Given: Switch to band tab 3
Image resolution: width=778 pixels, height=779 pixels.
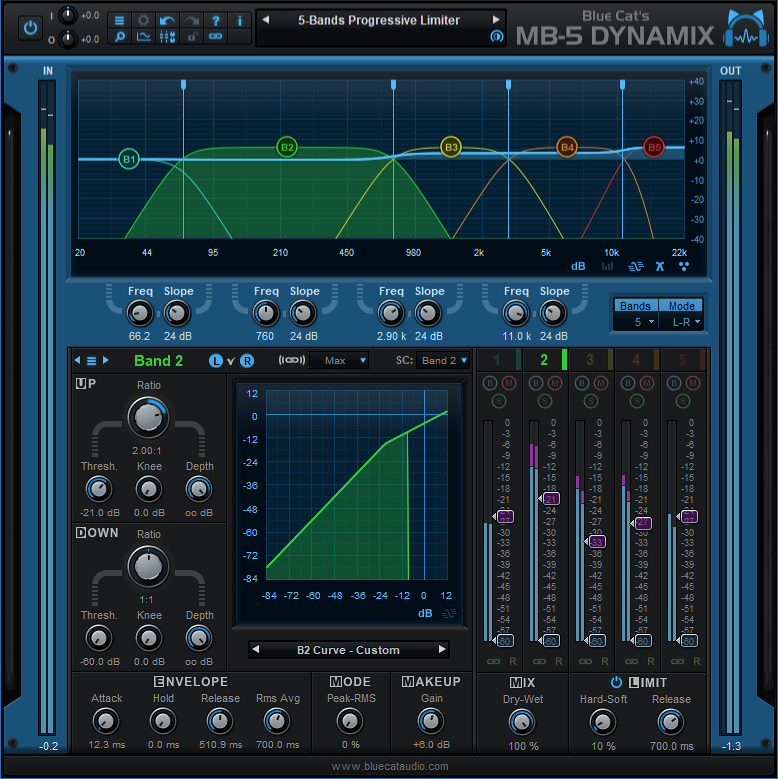Looking at the screenshot, I should (591, 360).
